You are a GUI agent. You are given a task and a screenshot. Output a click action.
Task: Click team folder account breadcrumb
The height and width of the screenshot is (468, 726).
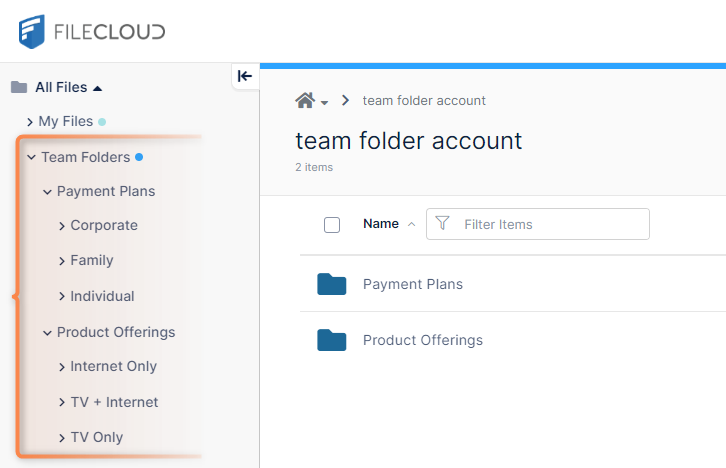(424, 101)
